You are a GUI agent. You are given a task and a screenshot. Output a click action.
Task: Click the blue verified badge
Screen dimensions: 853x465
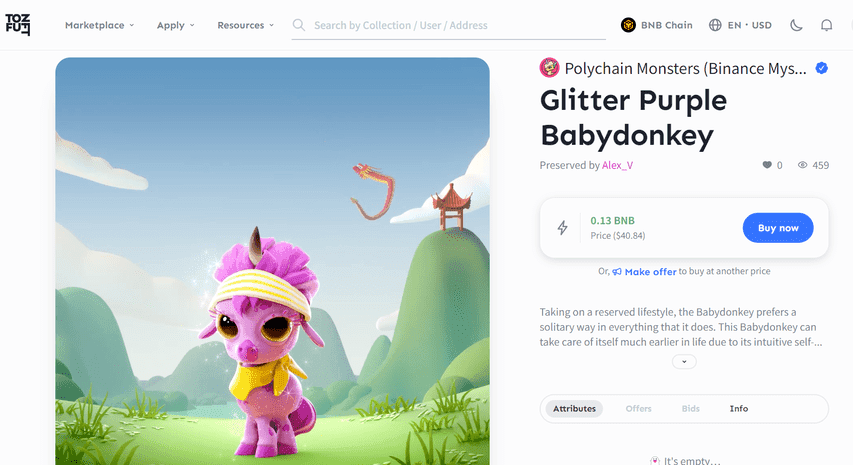click(821, 68)
